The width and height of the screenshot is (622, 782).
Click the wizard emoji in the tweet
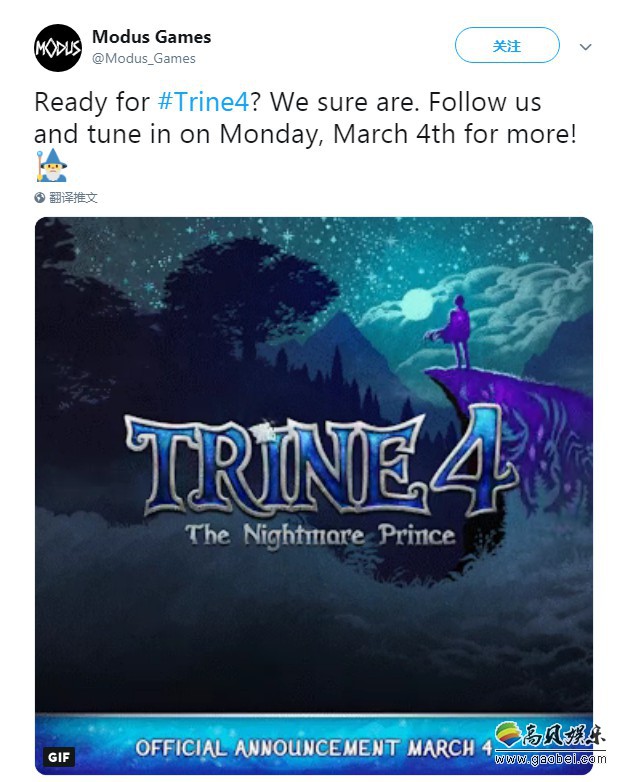click(51, 165)
